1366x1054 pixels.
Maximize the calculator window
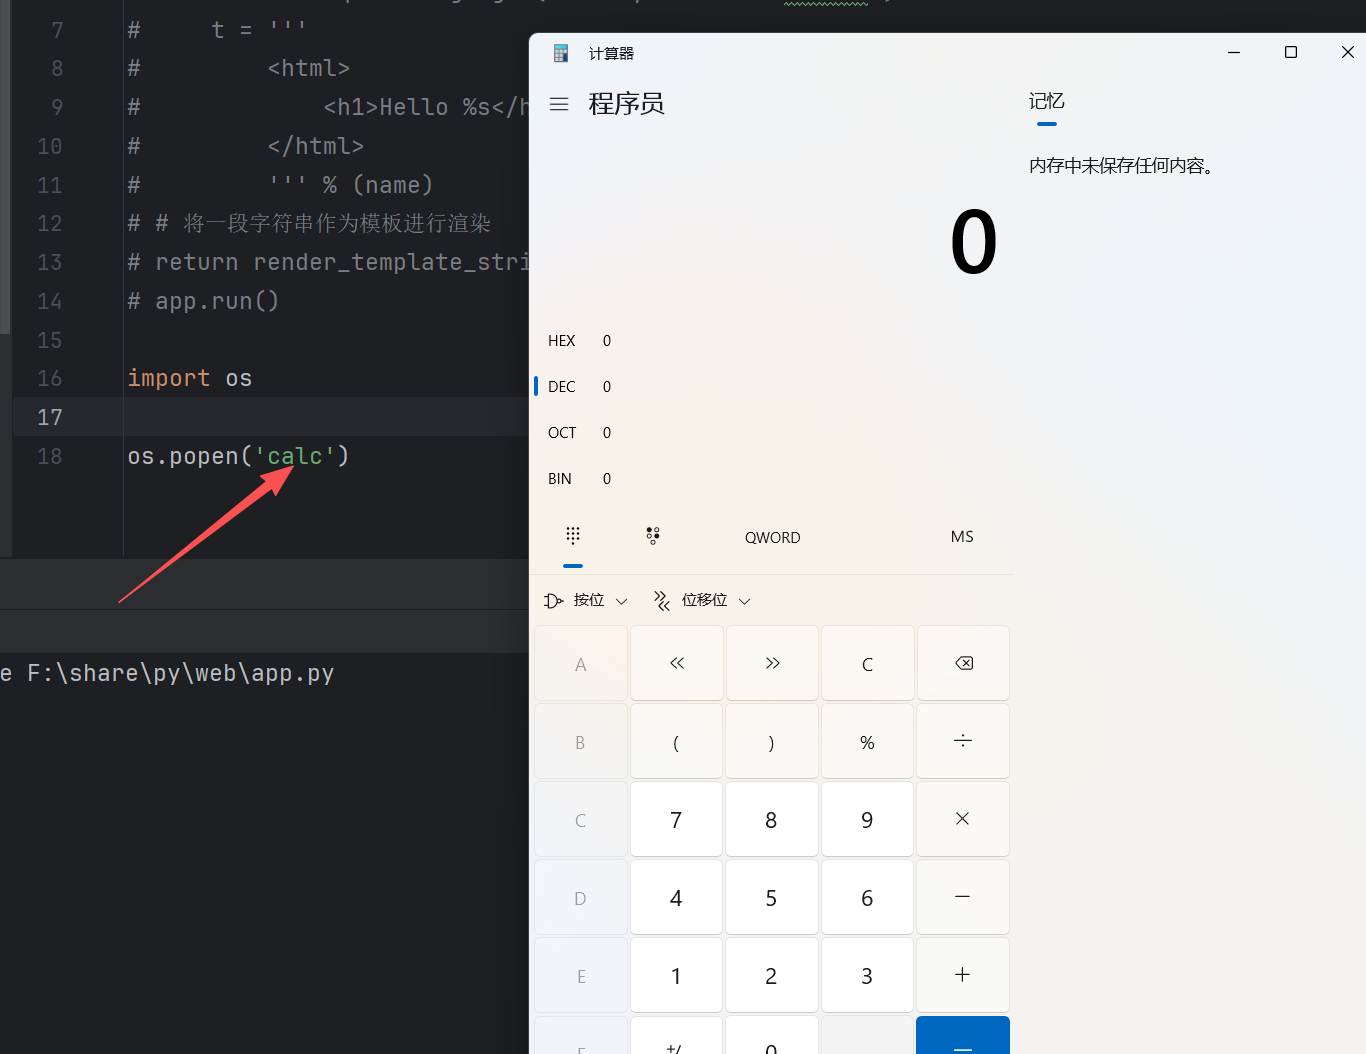tap(1291, 52)
